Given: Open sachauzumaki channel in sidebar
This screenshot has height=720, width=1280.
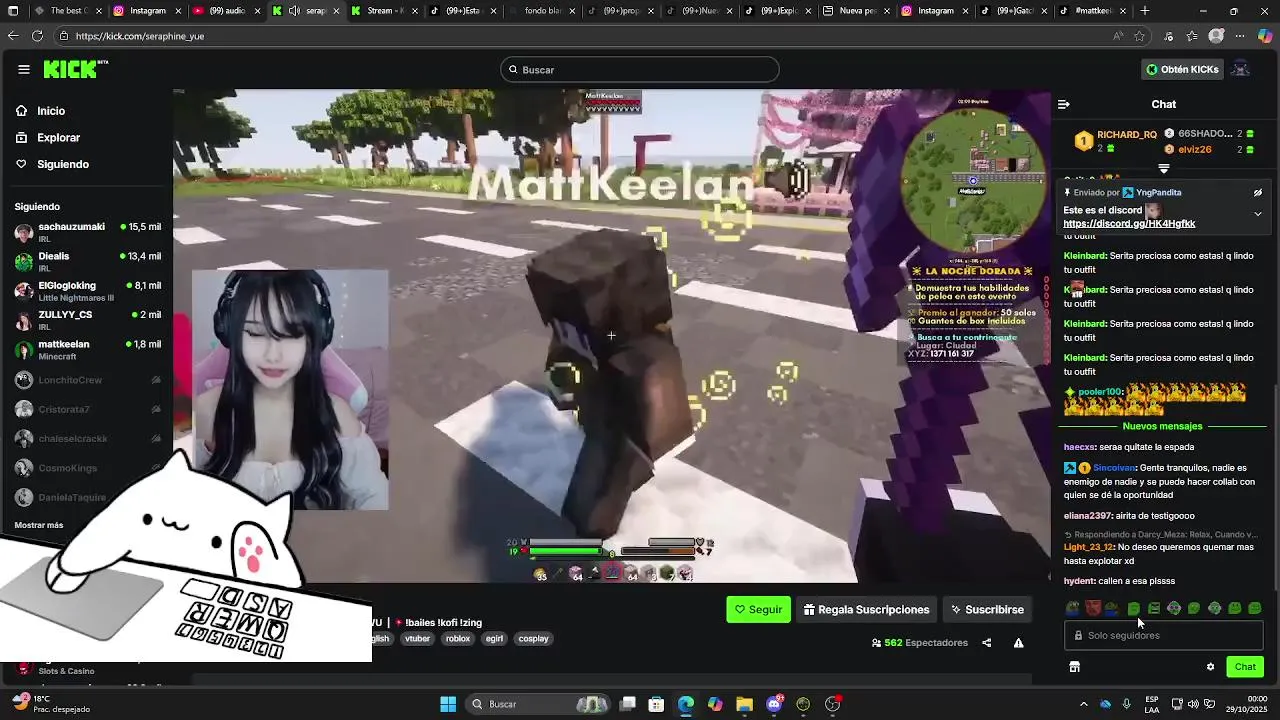Looking at the screenshot, I should tap(88, 233).
